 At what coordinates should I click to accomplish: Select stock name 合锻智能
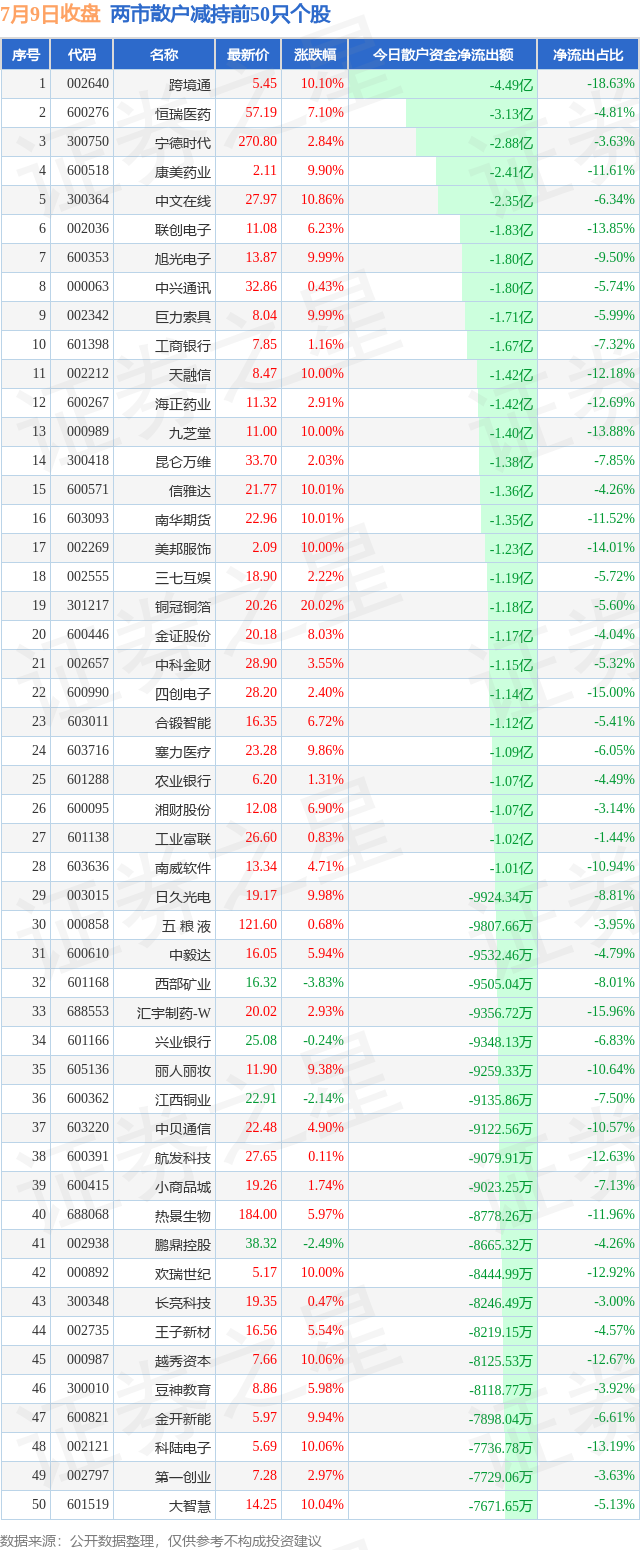point(183,722)
